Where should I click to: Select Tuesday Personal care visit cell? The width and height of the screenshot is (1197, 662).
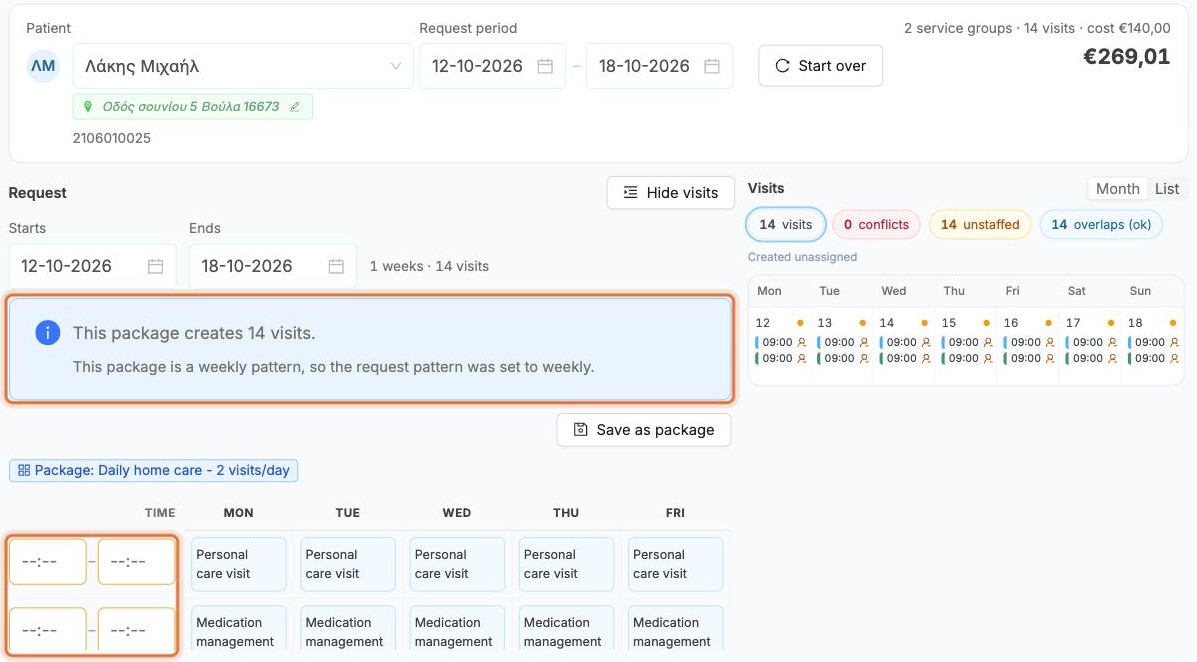tap(347, 564)
